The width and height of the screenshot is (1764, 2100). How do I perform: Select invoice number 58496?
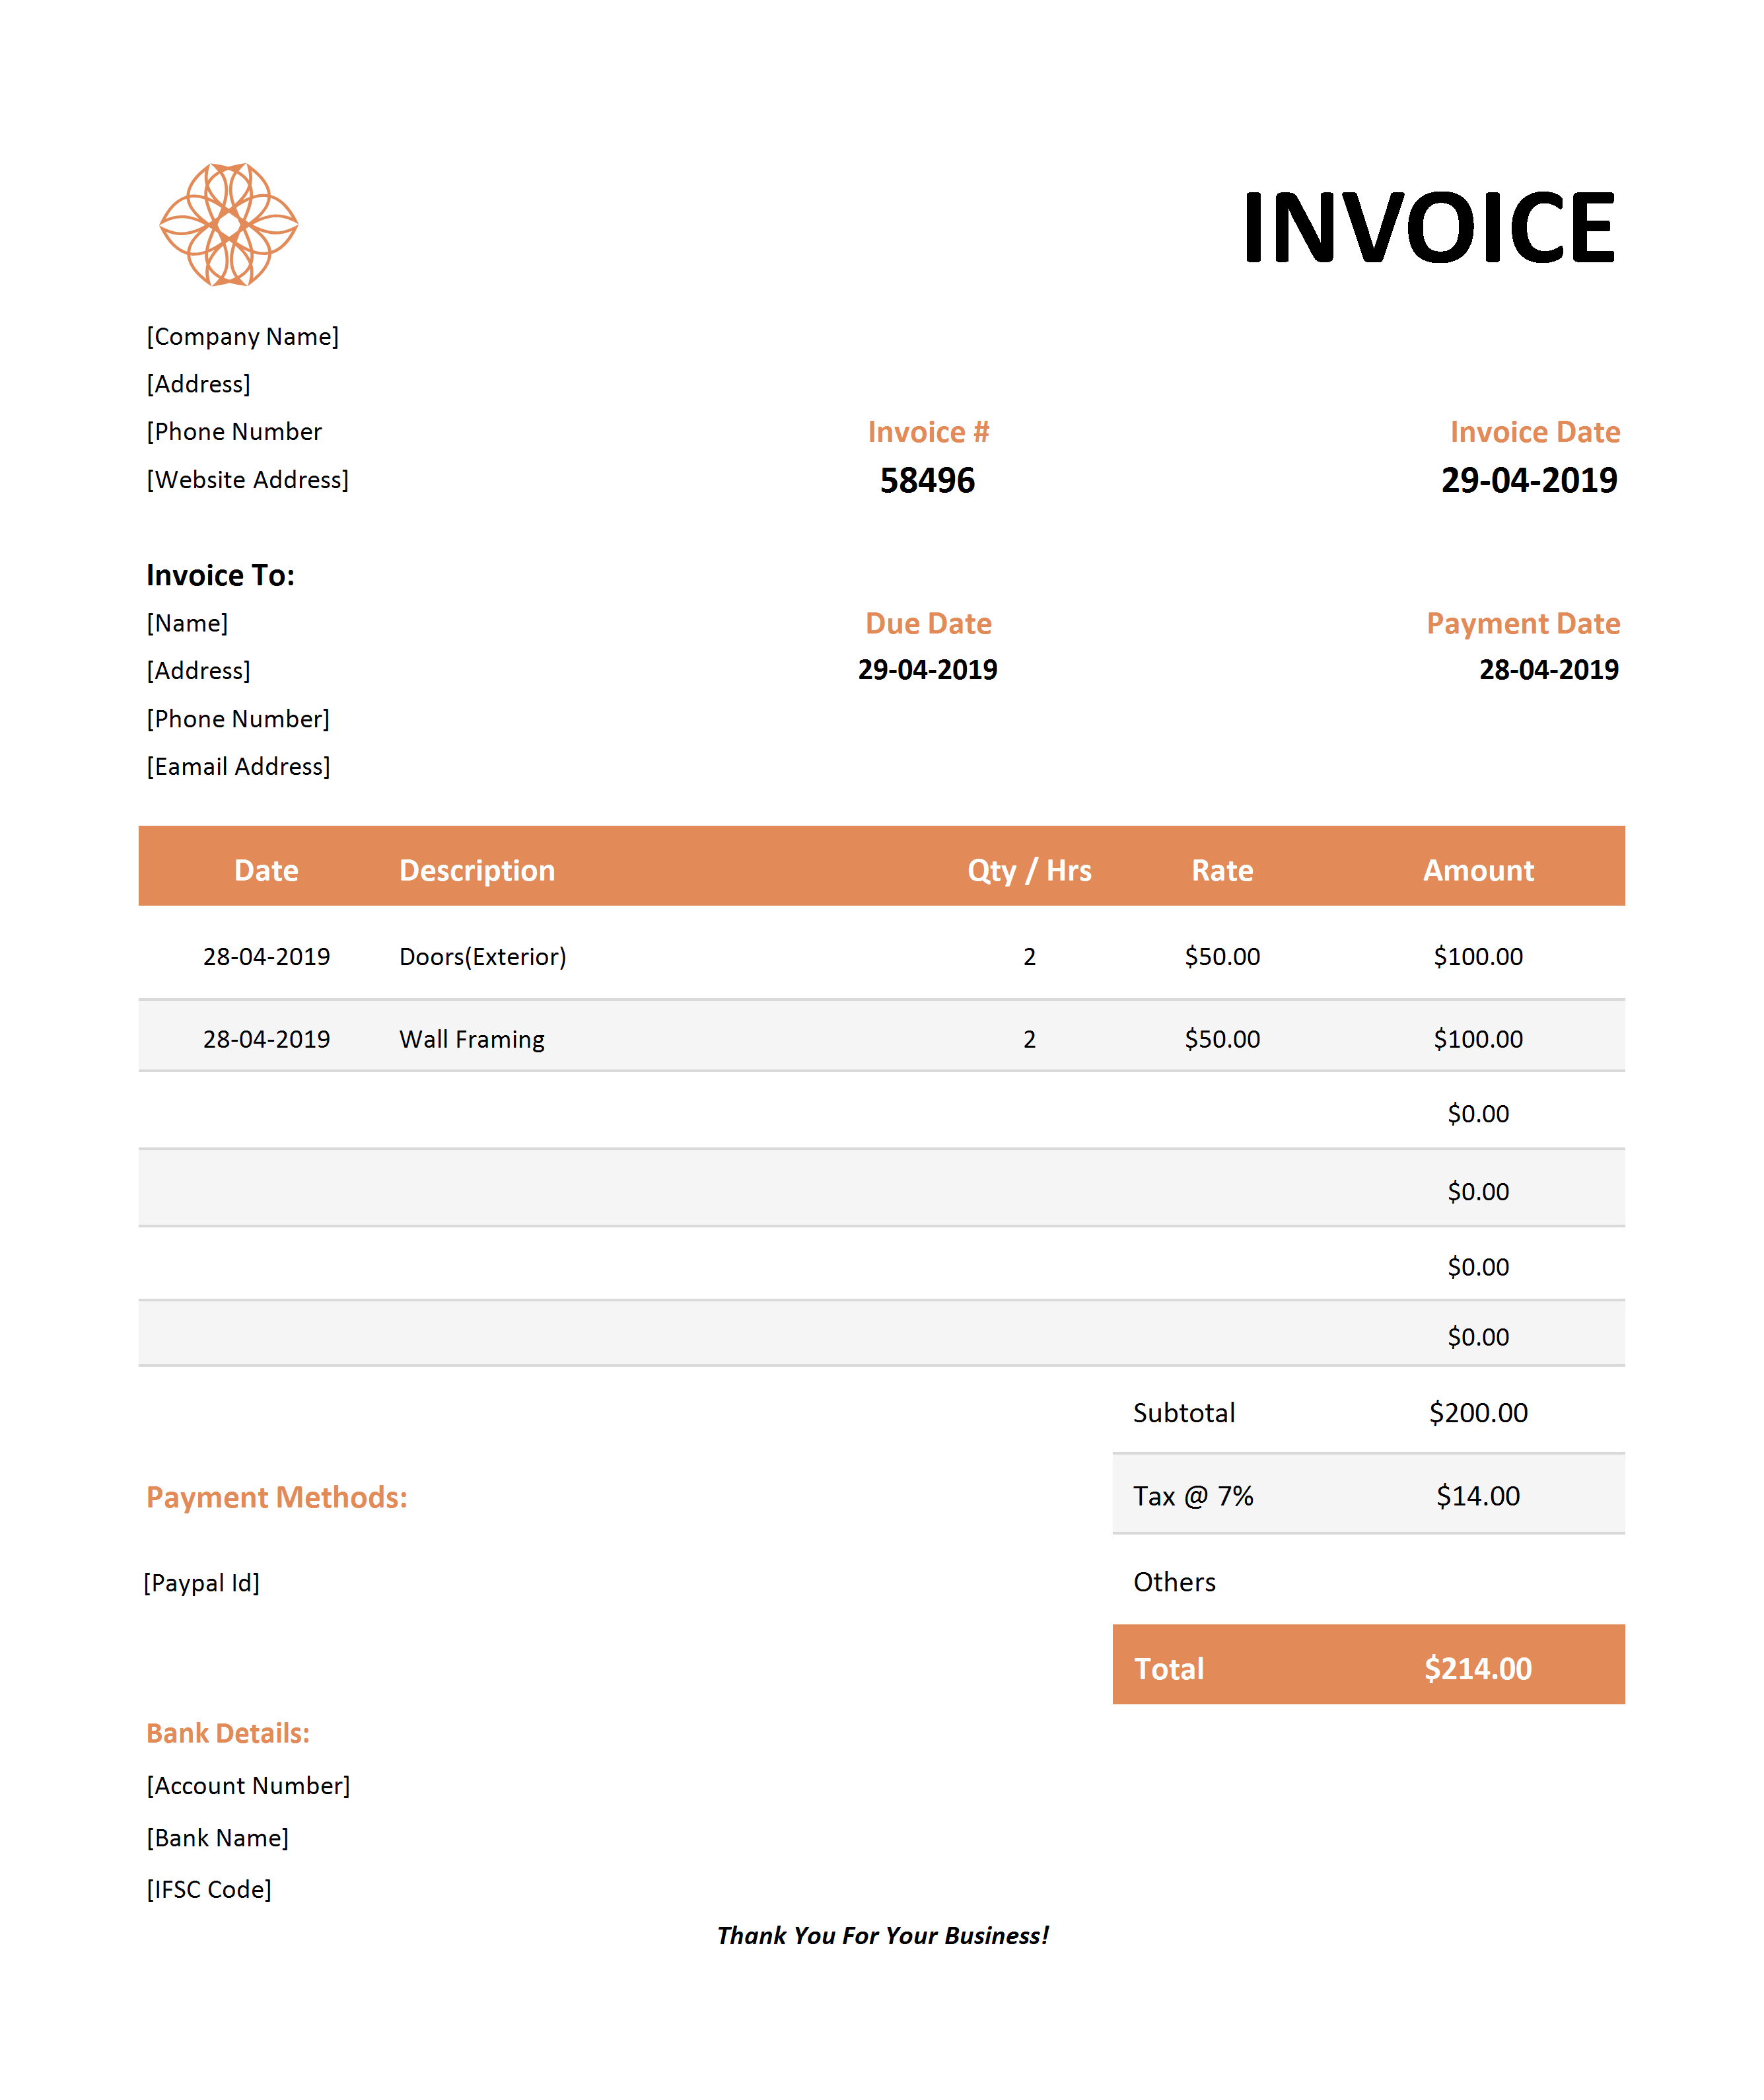tap(927, 481)
